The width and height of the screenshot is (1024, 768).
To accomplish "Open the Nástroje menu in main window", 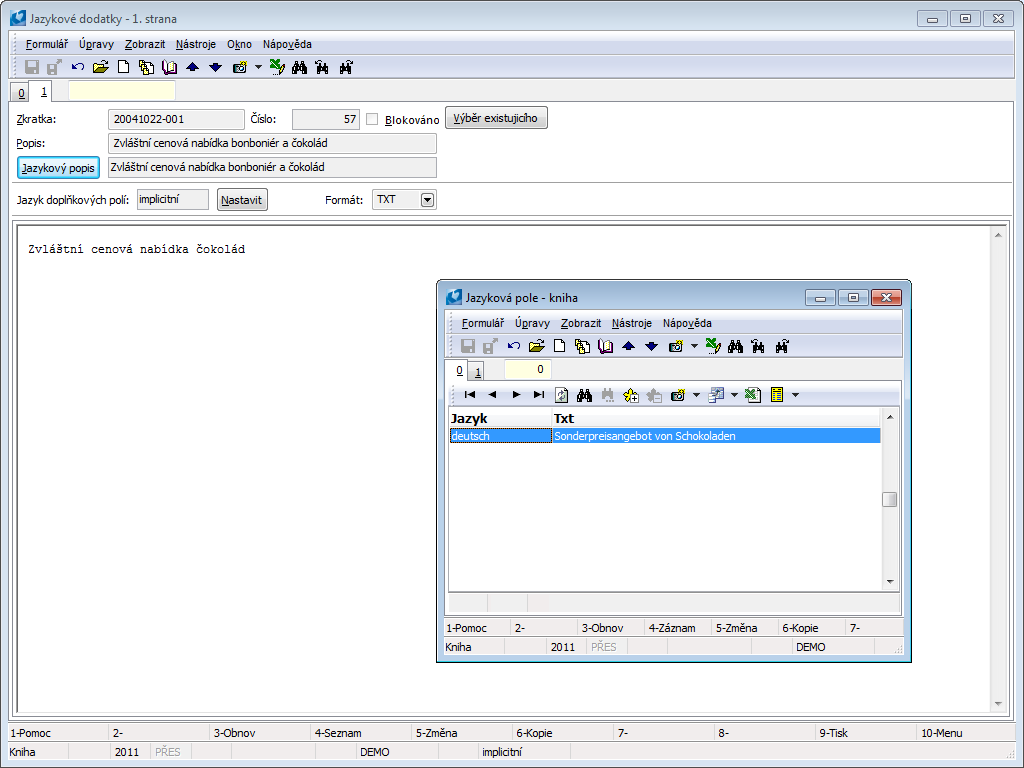I will (195, 44).
